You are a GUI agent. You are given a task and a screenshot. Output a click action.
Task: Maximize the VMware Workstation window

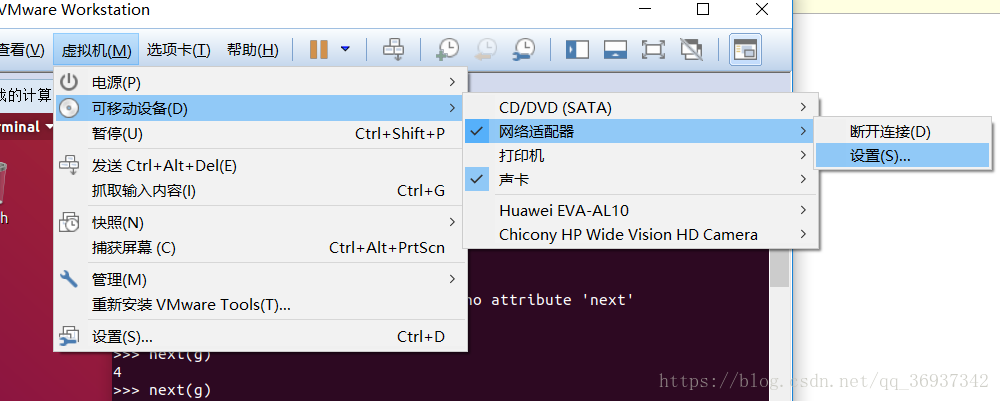(703, 9)
